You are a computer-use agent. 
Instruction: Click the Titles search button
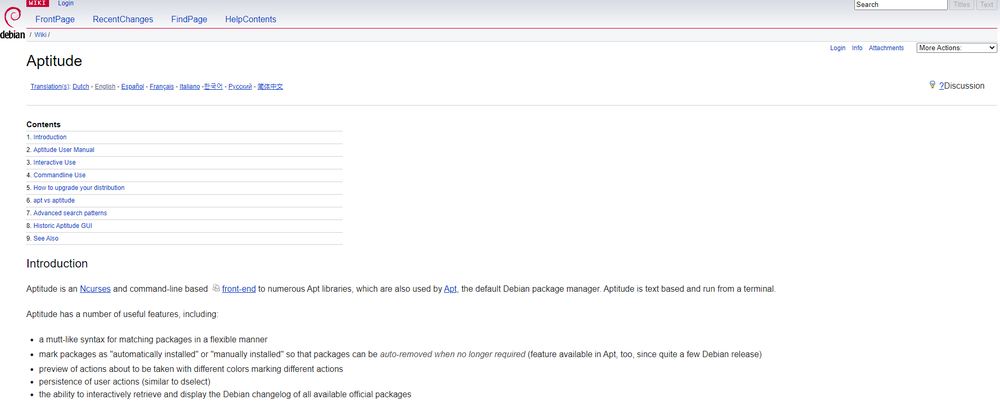[x=961, y=4]
